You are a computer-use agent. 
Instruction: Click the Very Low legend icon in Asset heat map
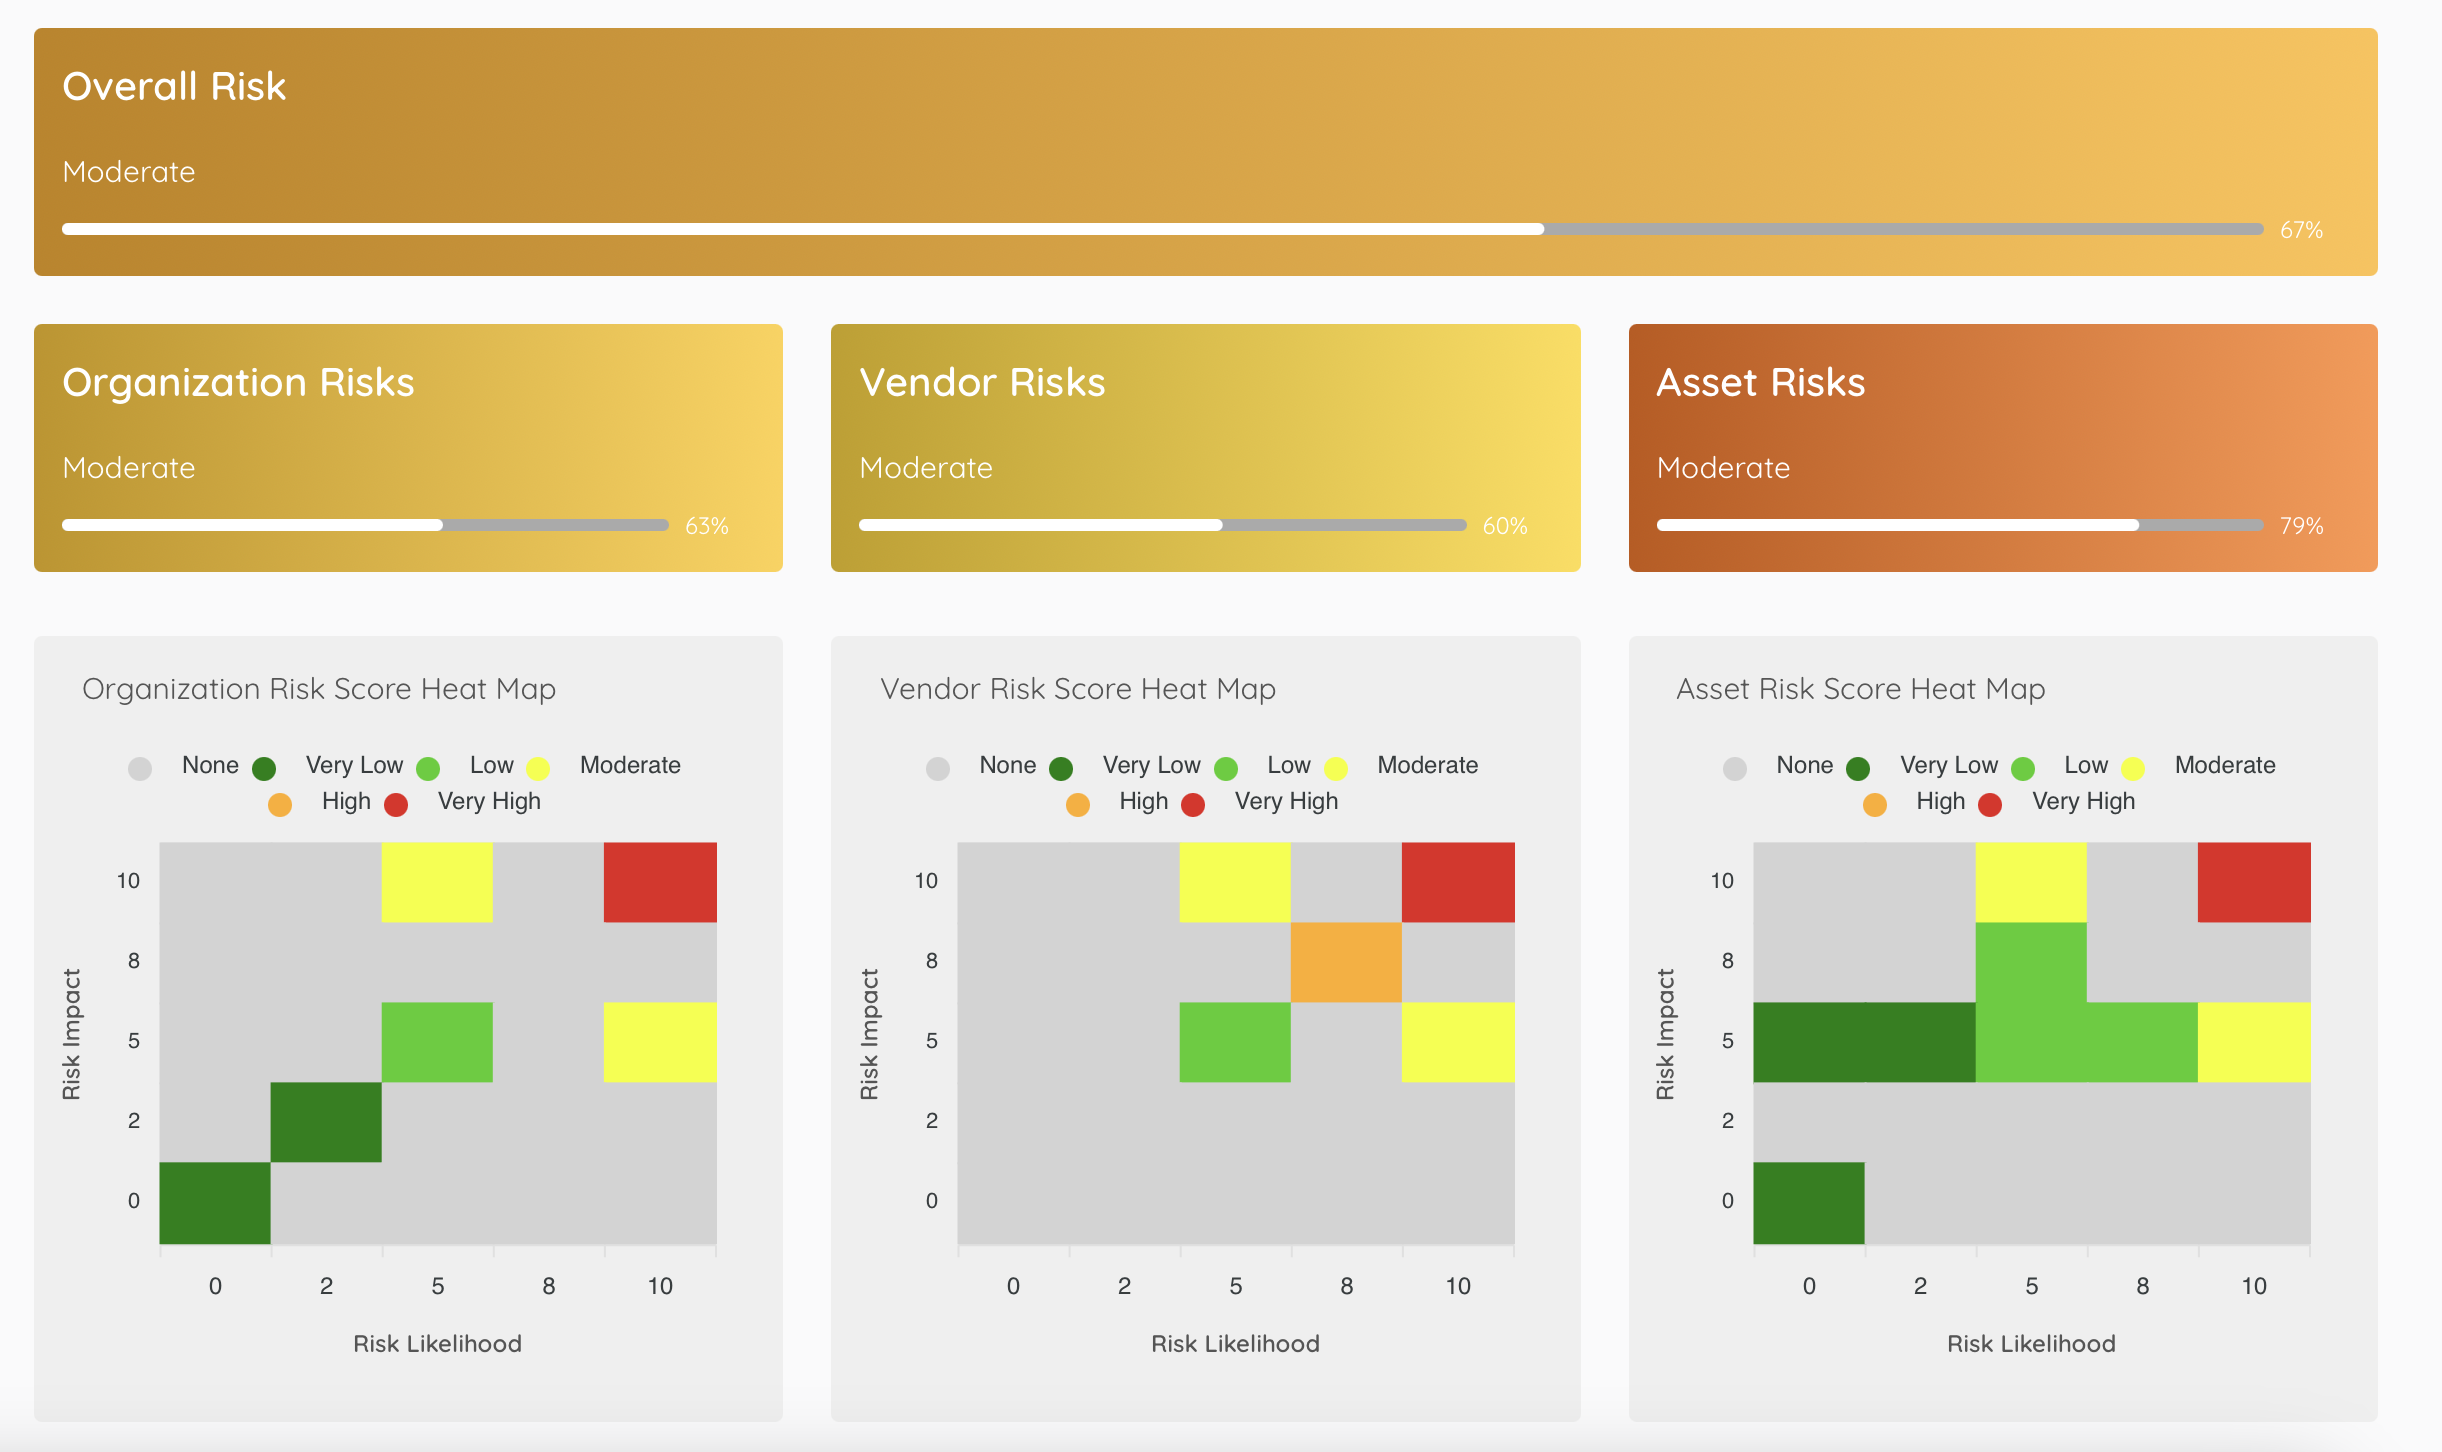tap(1858, 768)
